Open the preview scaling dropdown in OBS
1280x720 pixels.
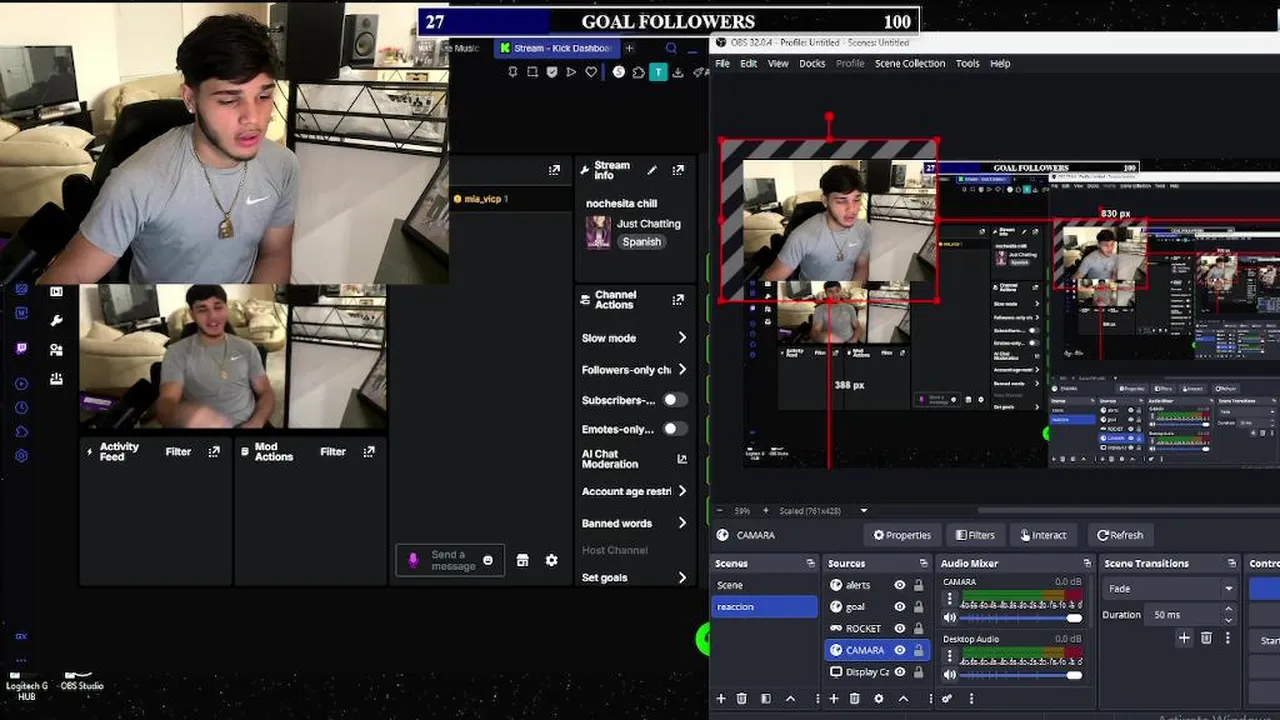pos(864,511)
